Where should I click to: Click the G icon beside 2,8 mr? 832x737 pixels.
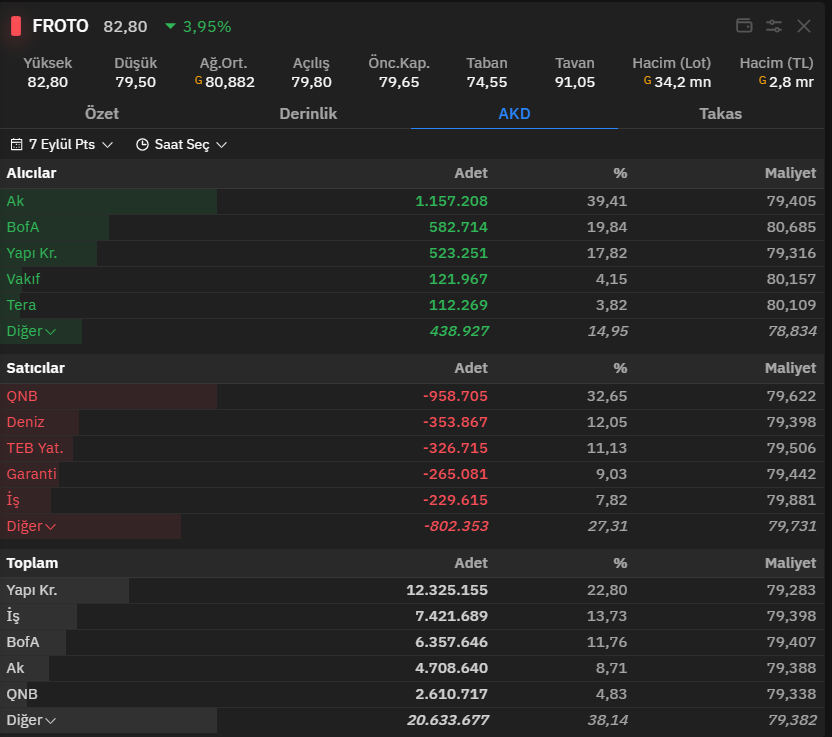coord(762,81)
